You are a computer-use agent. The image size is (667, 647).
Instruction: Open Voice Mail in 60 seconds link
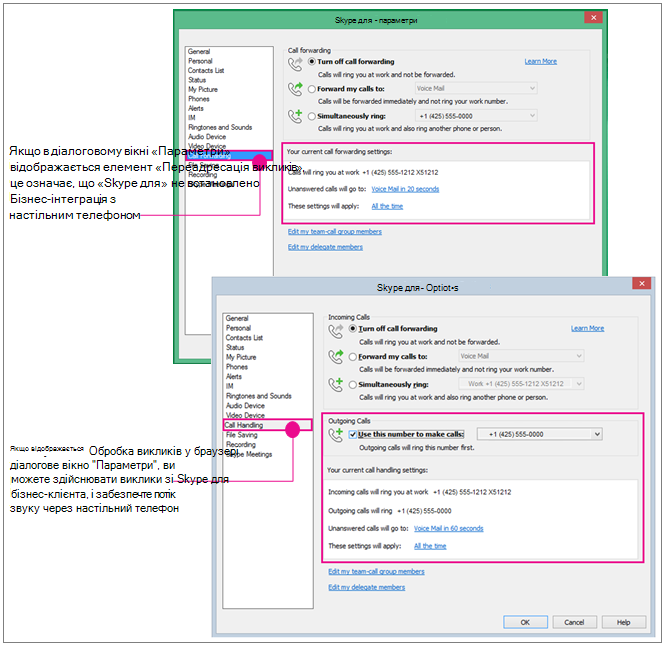tap(449, 528)
